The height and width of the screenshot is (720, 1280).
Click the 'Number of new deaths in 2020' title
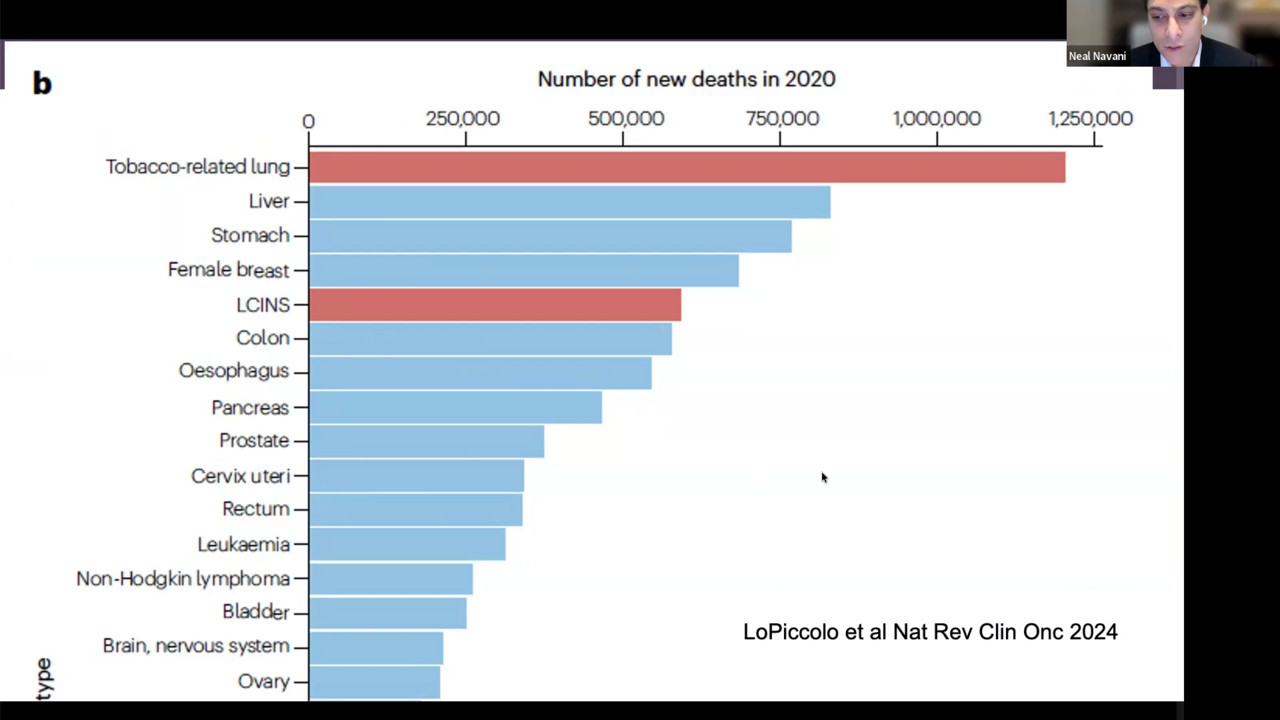pos(686,79)
